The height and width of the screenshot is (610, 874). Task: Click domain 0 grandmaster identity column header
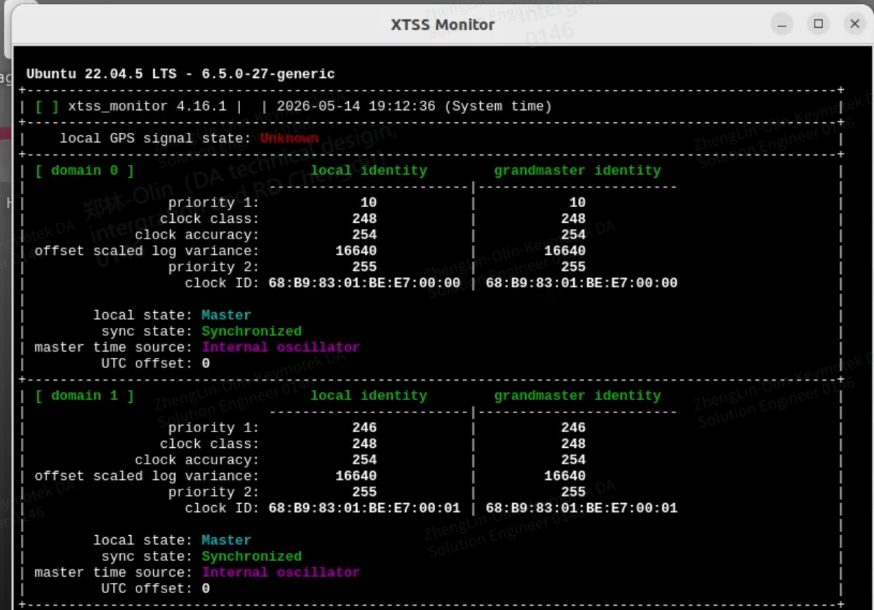click(x=577, y=171)
